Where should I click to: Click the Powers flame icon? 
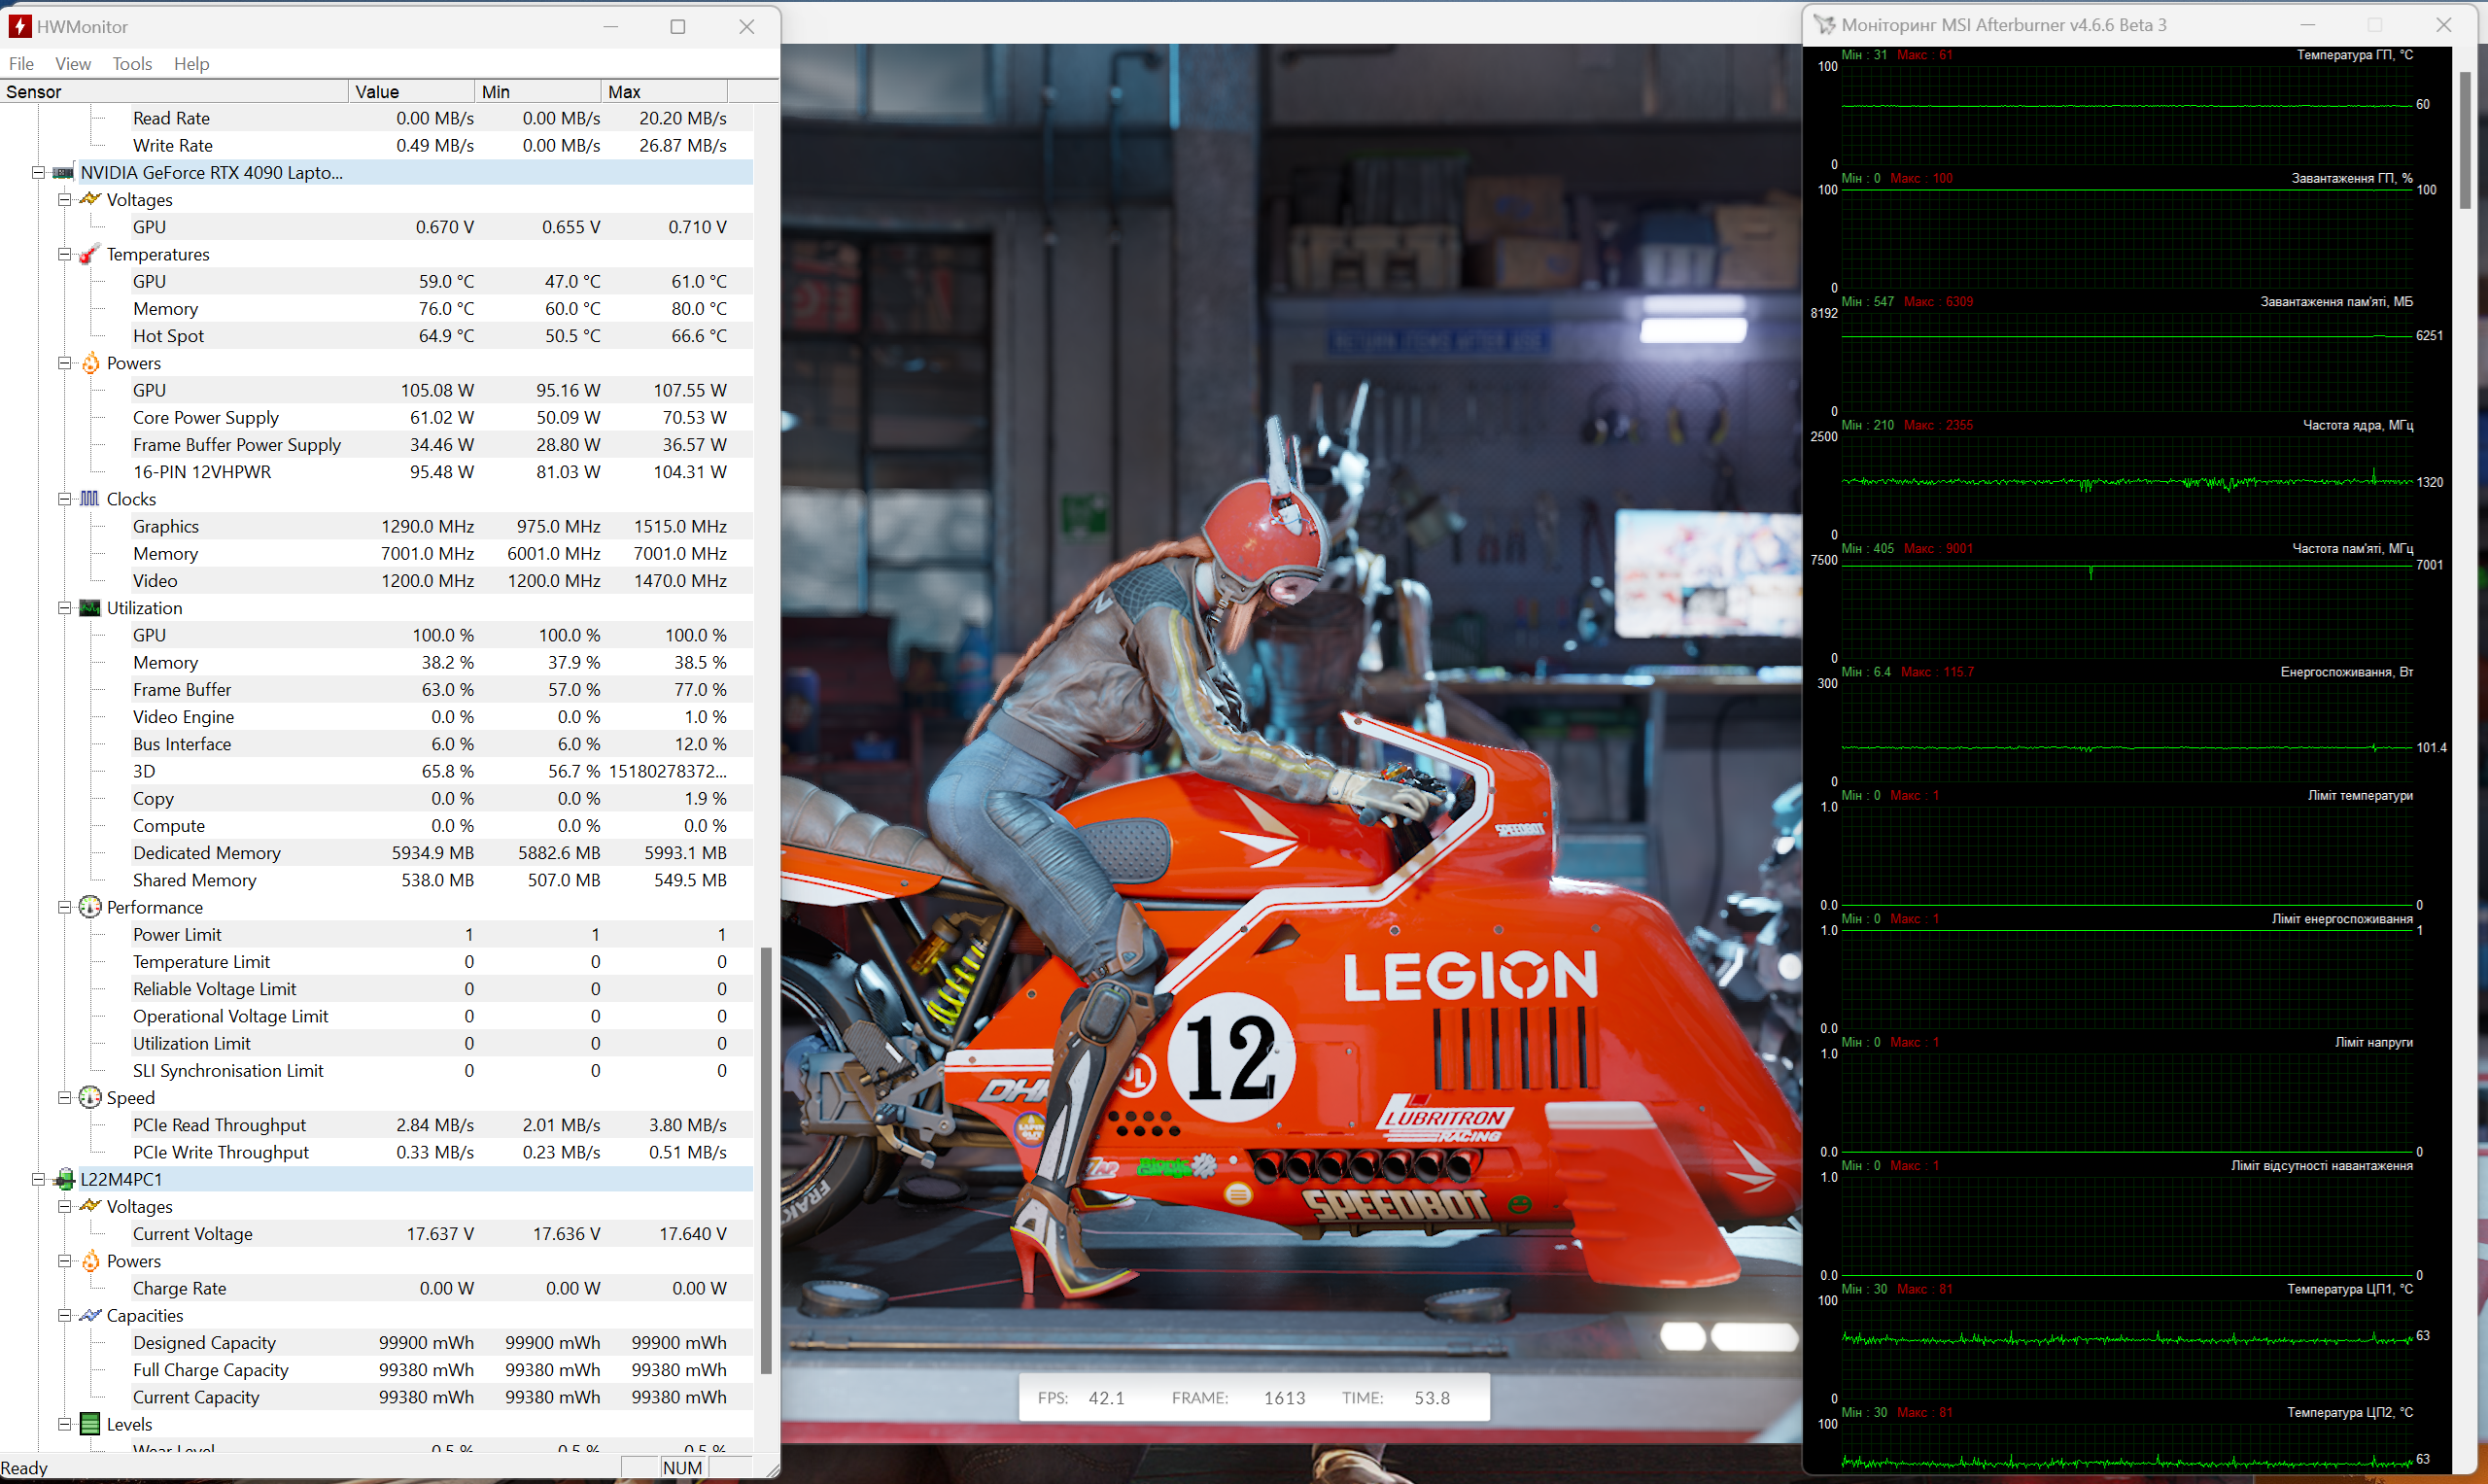click(x=90, y=363)
